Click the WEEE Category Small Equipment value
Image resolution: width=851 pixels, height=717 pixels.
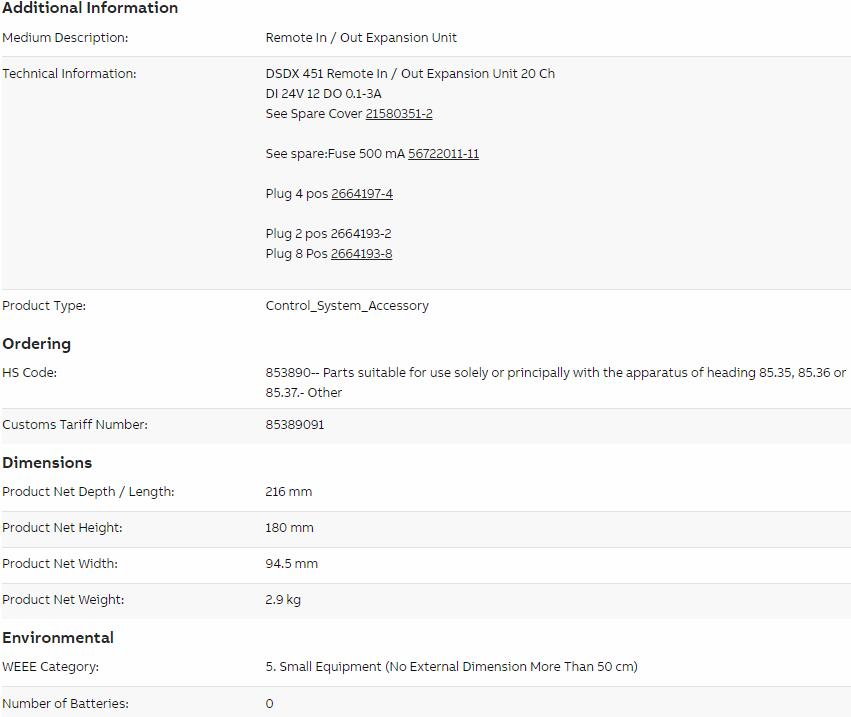(x=451, y=667)
